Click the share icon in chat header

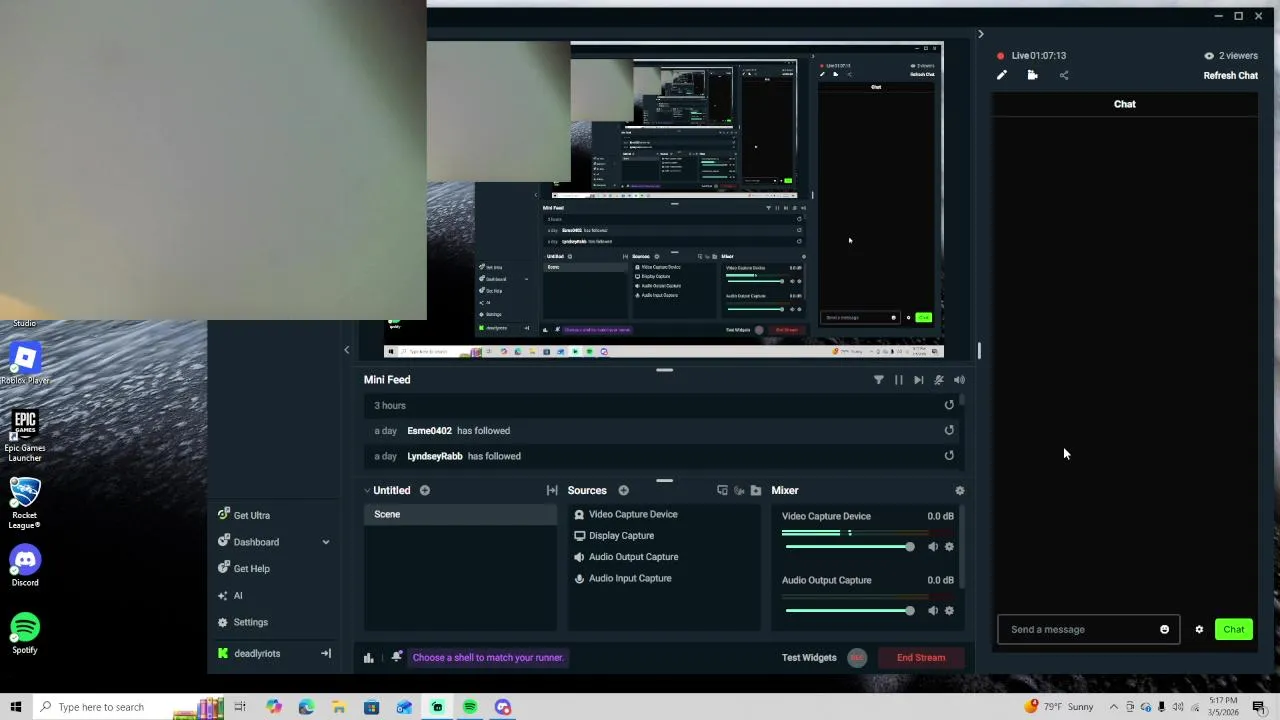click(1064, 75)
